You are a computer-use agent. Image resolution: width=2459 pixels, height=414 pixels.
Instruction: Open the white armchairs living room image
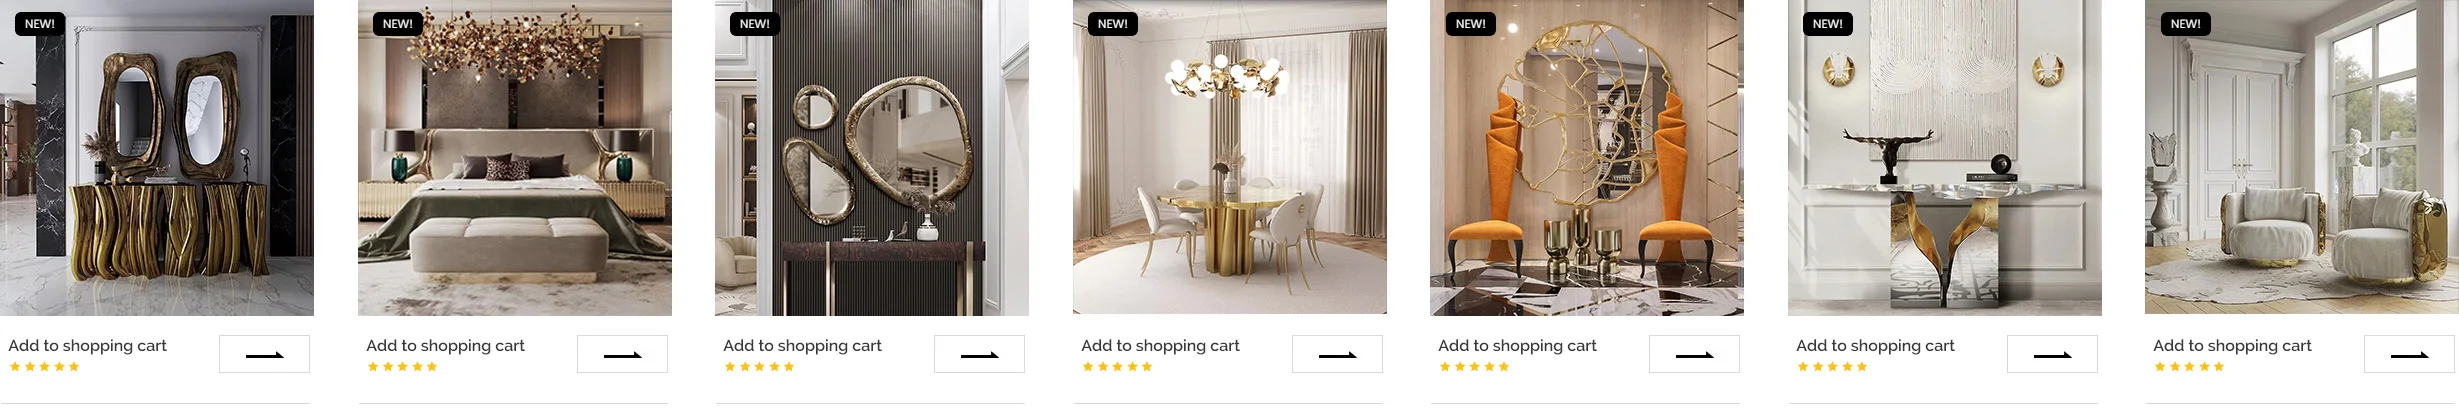[x=2302, y=158]
